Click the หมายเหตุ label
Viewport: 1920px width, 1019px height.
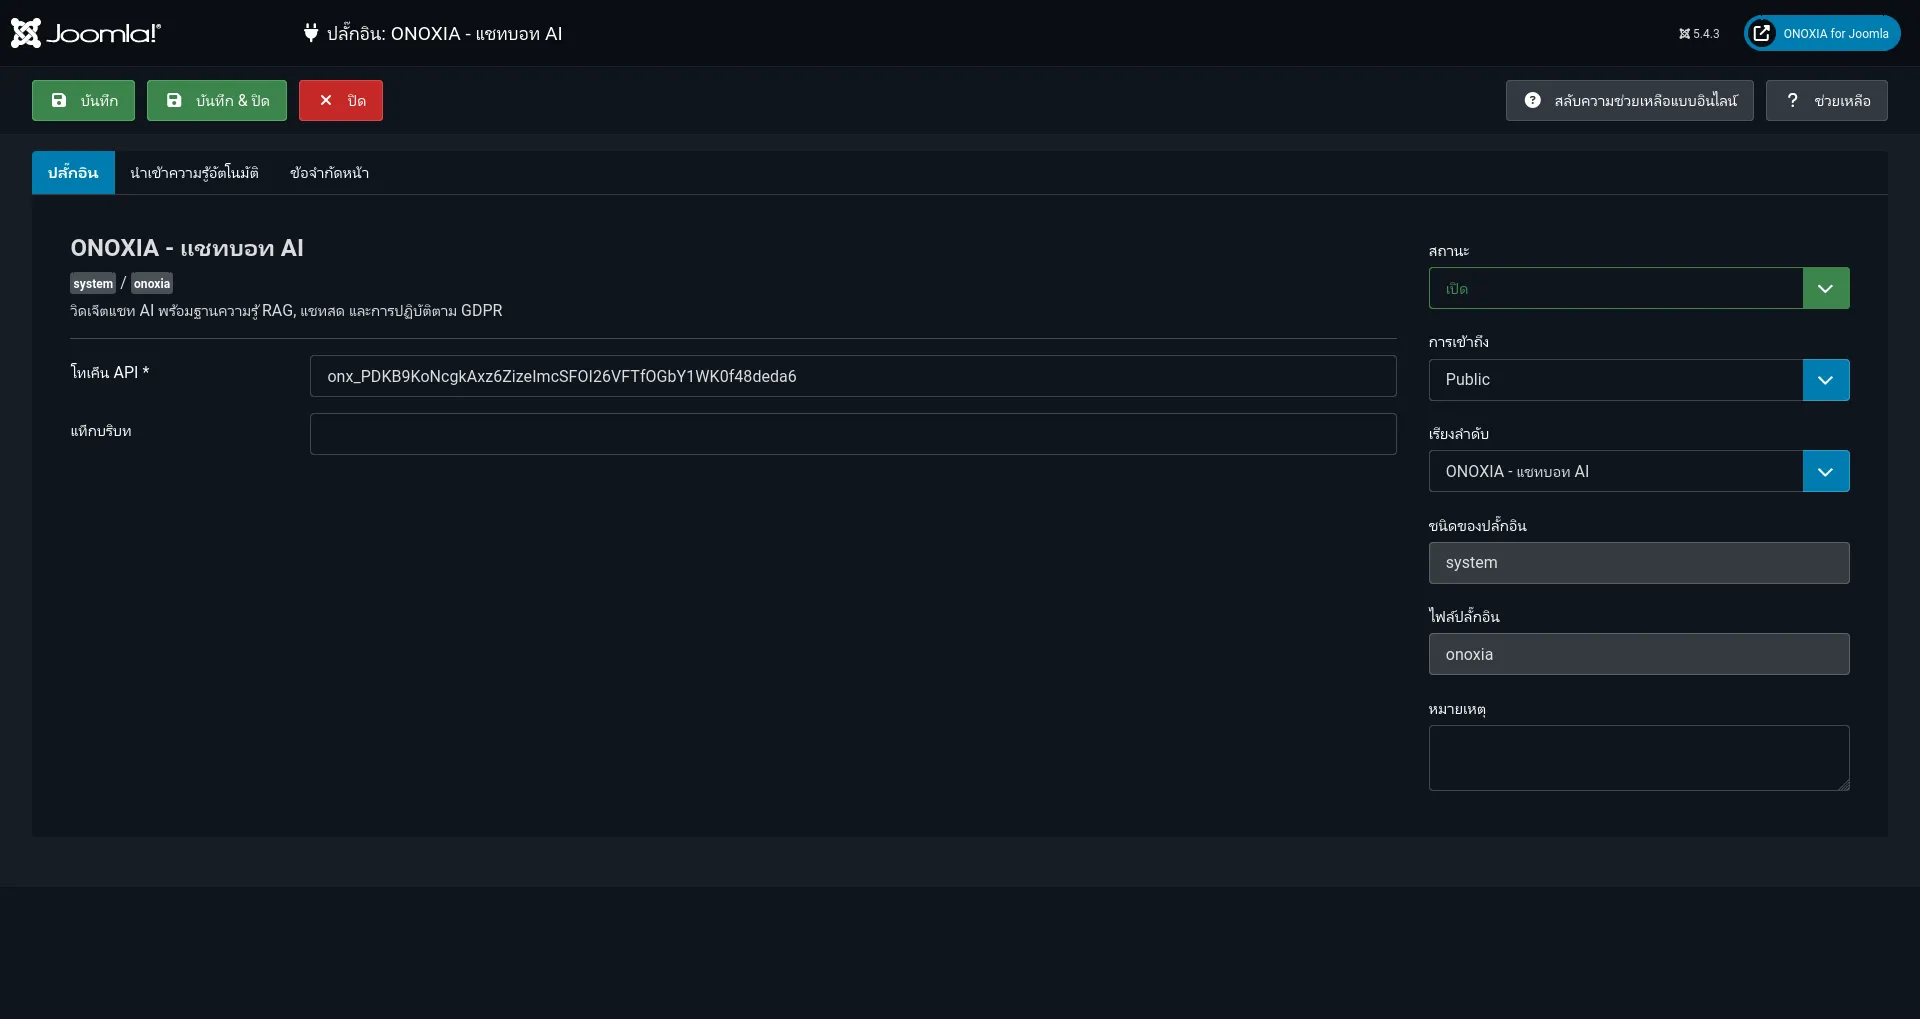[x=1457, y=709]
